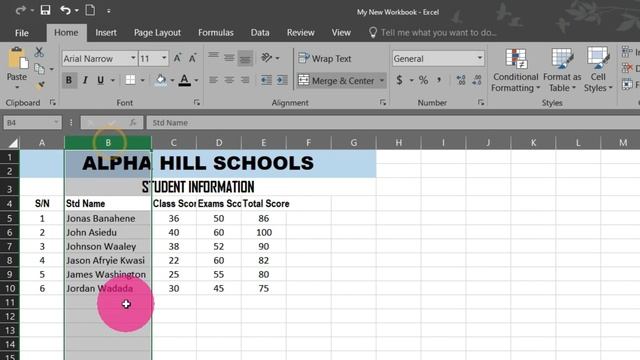Open Format as Table menu
640x360 pixels.
(562, 70)
